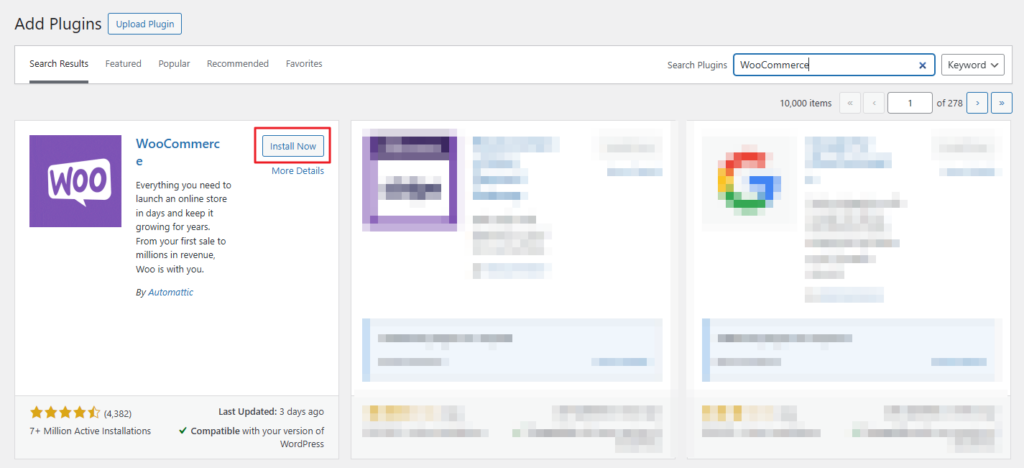Go to the next results page
This screenshot has width=1024, height=468.
pos(977,103)
